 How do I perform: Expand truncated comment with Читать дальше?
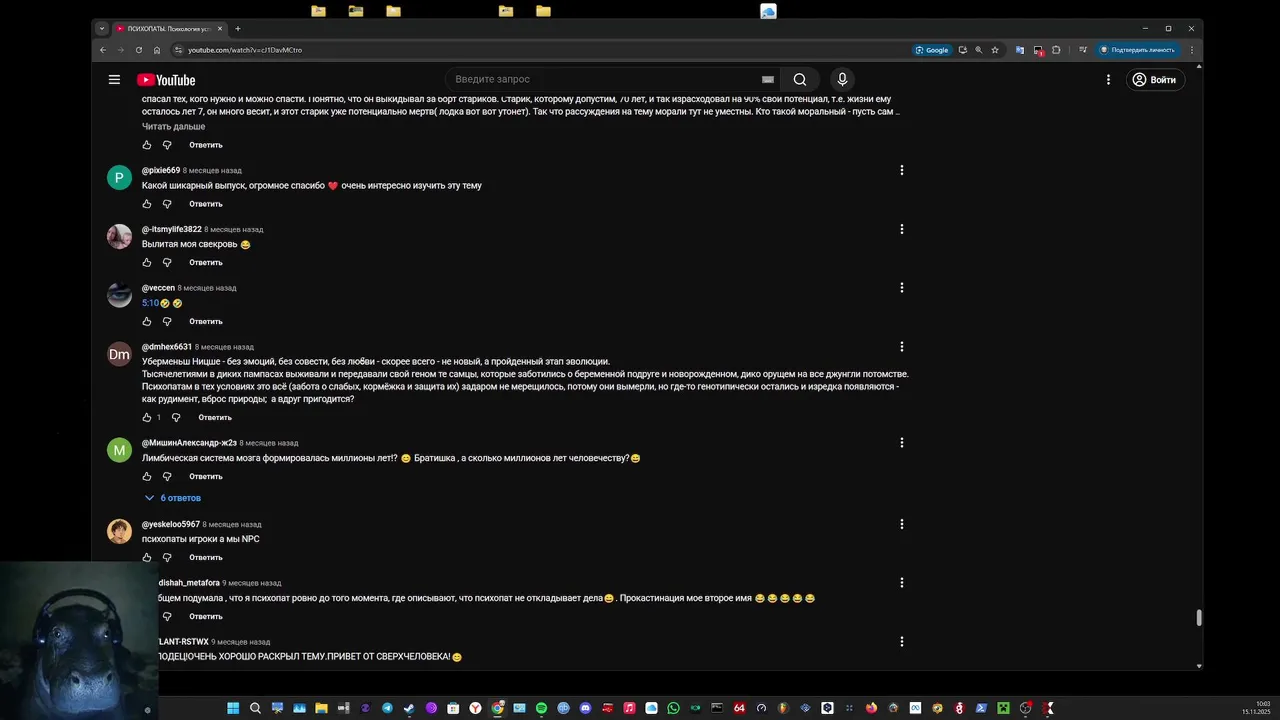click(x=173, y=126)
